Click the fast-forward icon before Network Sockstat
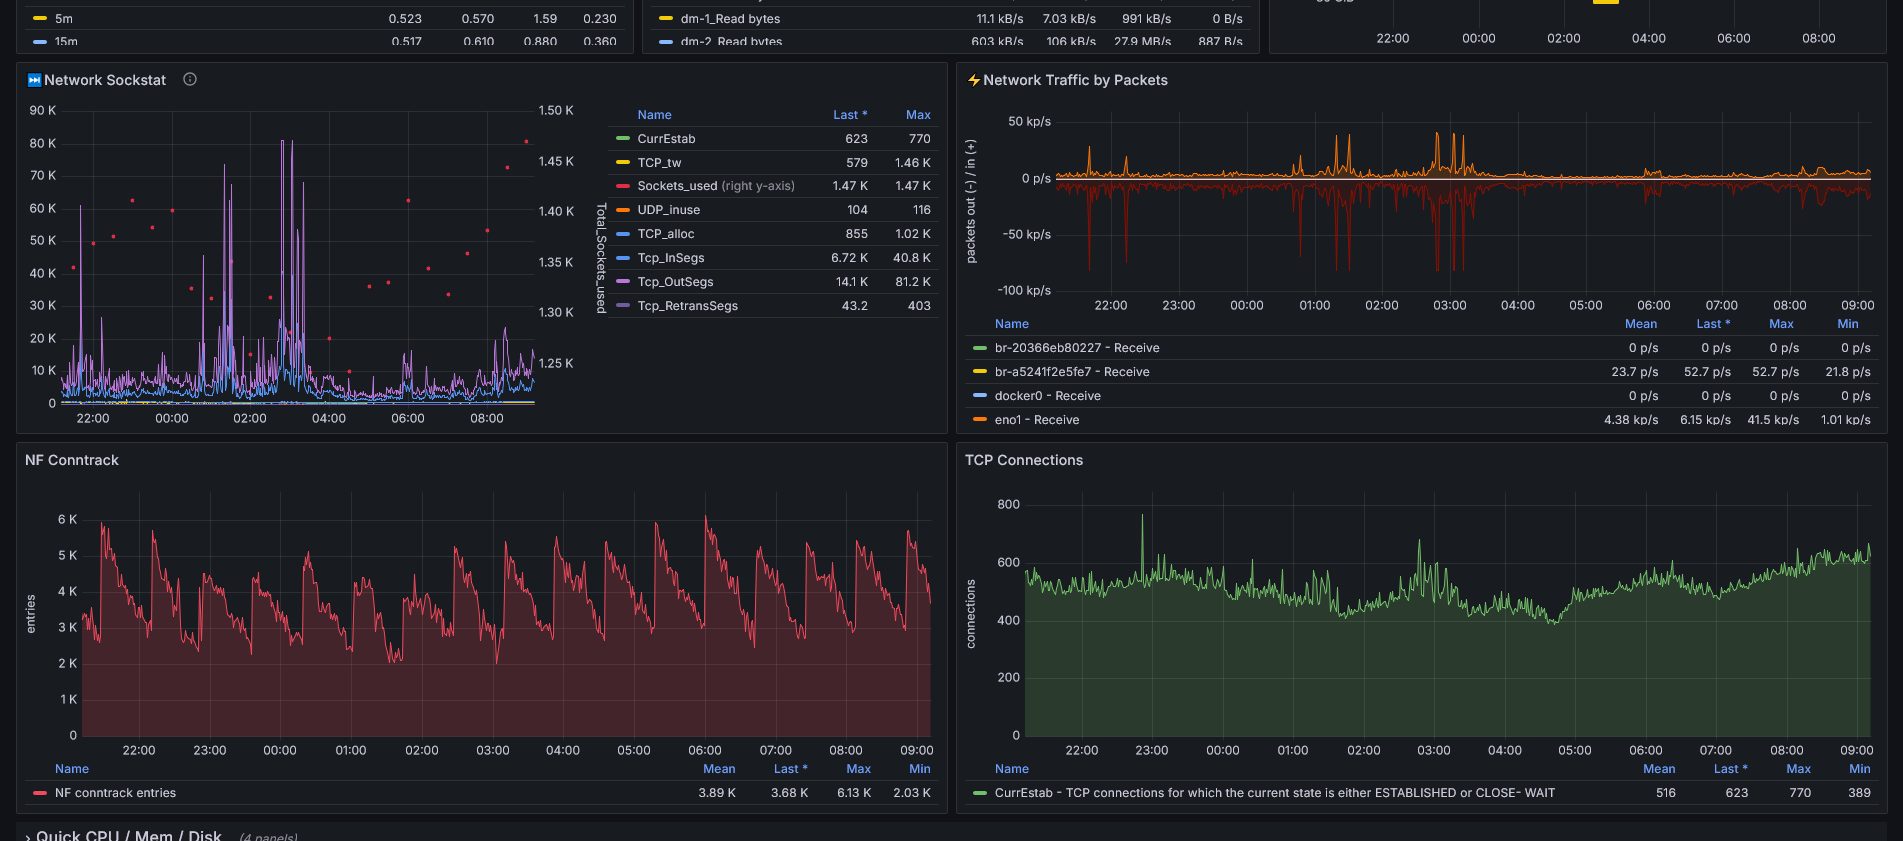 (34, 80)
